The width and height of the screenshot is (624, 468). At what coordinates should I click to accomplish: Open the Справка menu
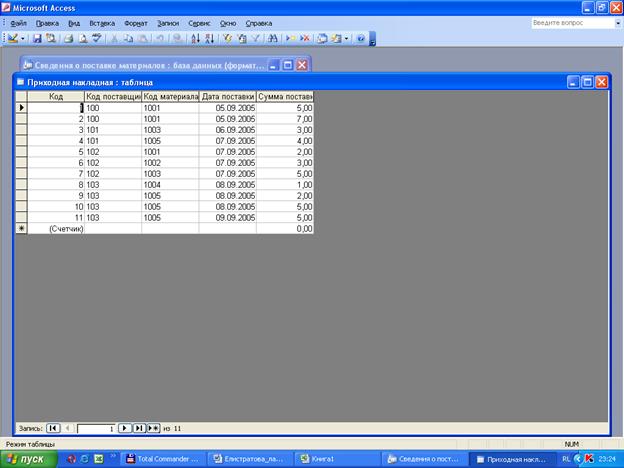(x=259, y=23)
